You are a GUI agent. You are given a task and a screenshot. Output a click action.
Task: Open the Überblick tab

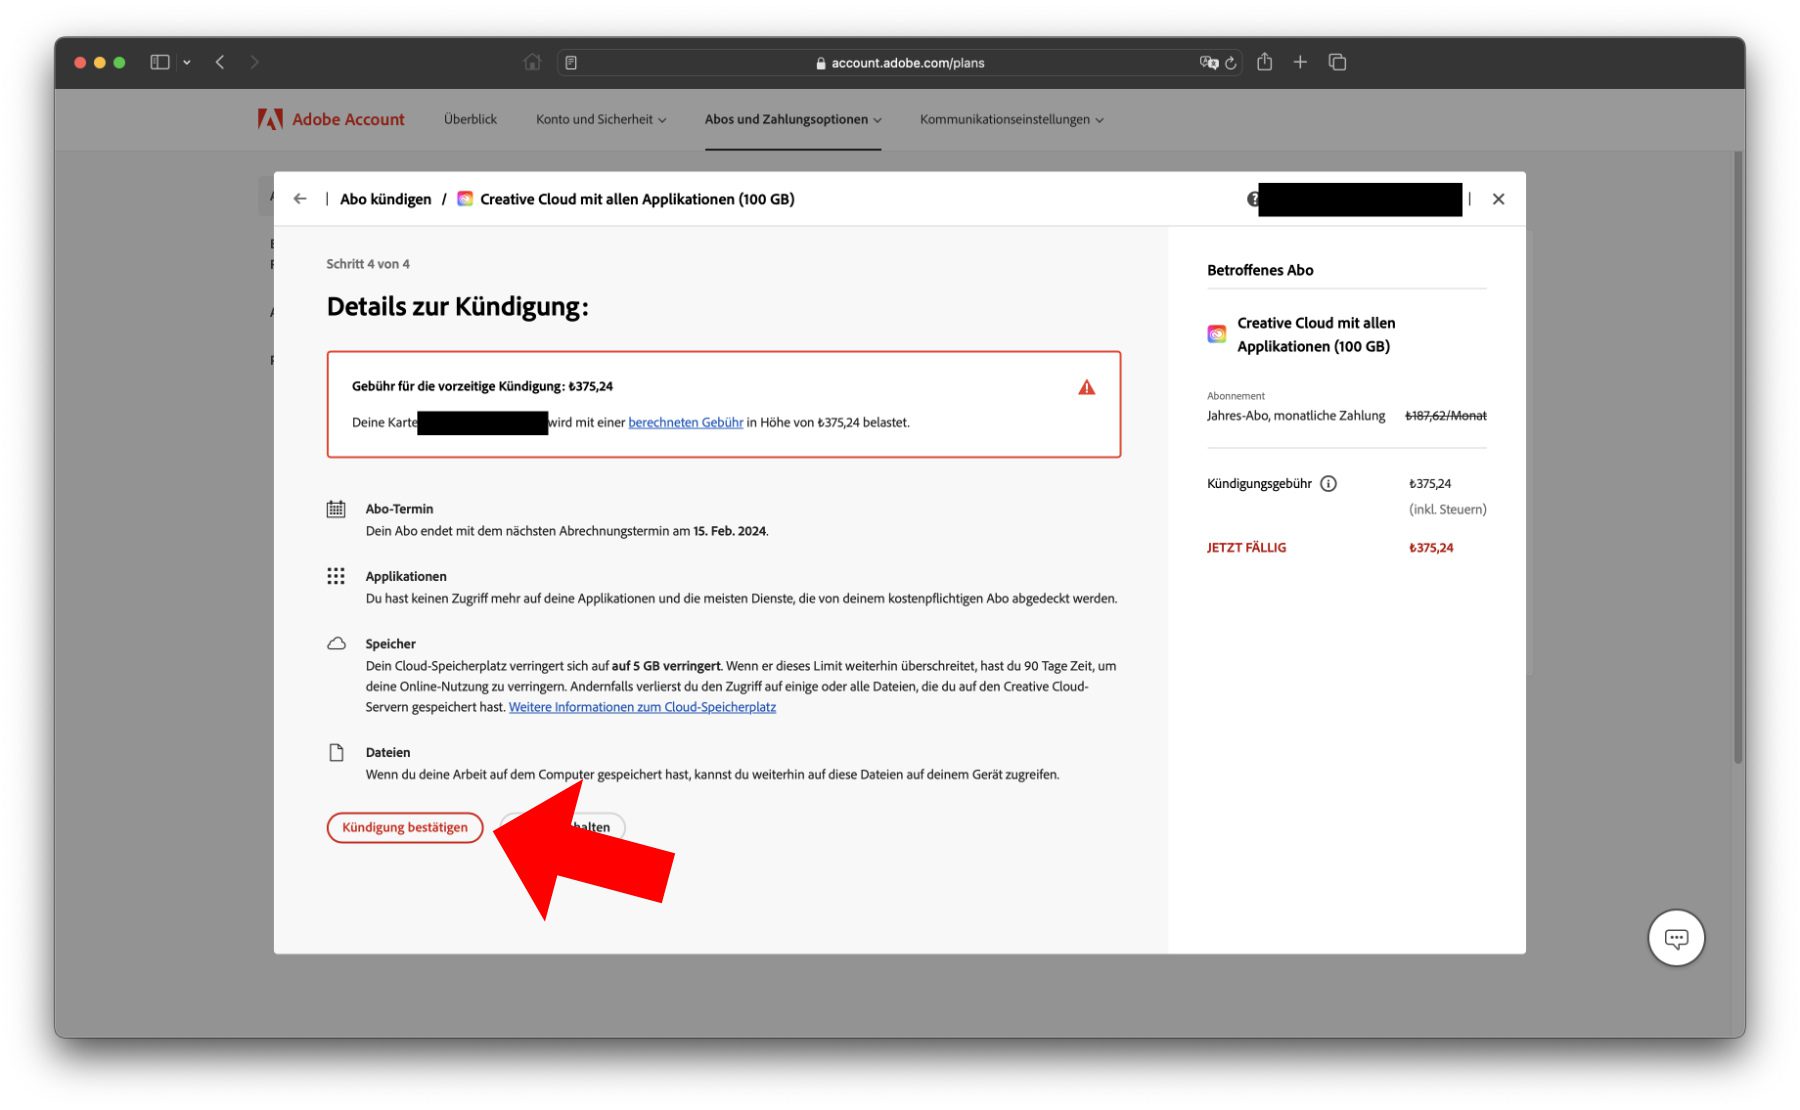click(470, 120)
